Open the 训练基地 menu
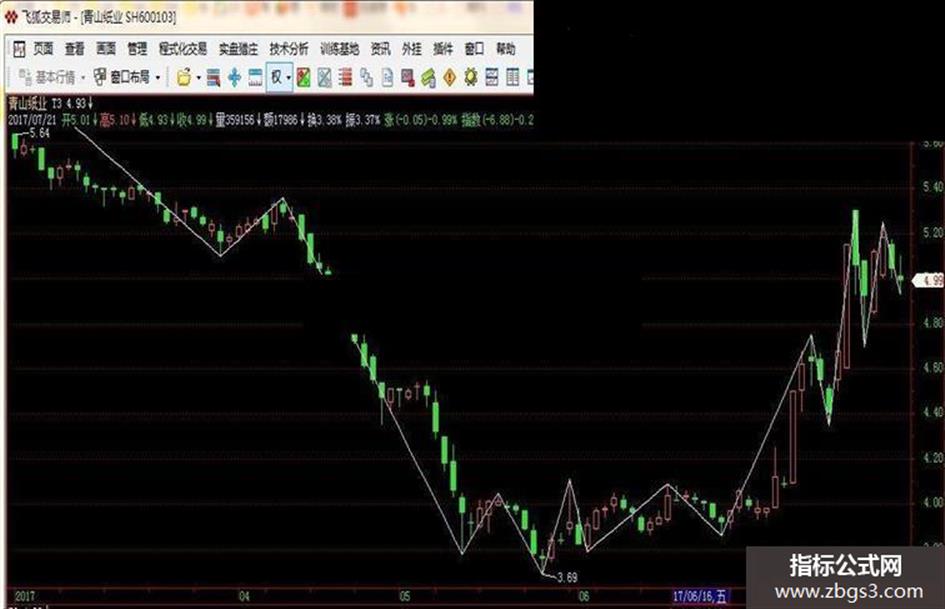This screenshot has width=945, height=609. pos(339,49)
